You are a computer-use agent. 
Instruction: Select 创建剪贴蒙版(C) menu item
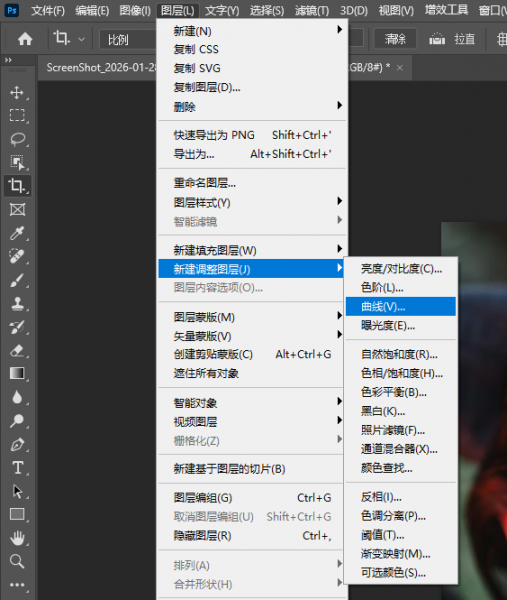coord(253,354)
